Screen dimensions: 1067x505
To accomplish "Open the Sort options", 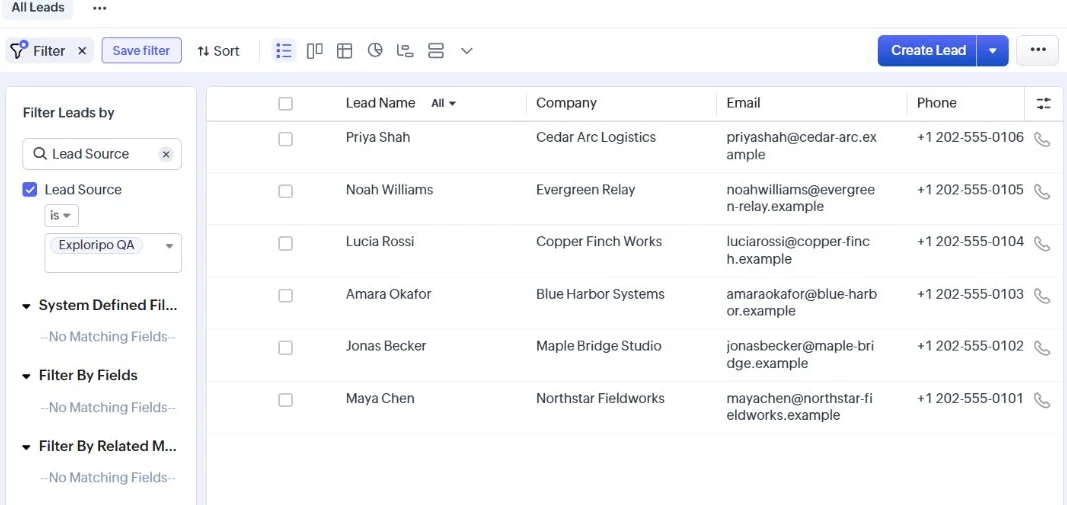I will coord(218,51).
